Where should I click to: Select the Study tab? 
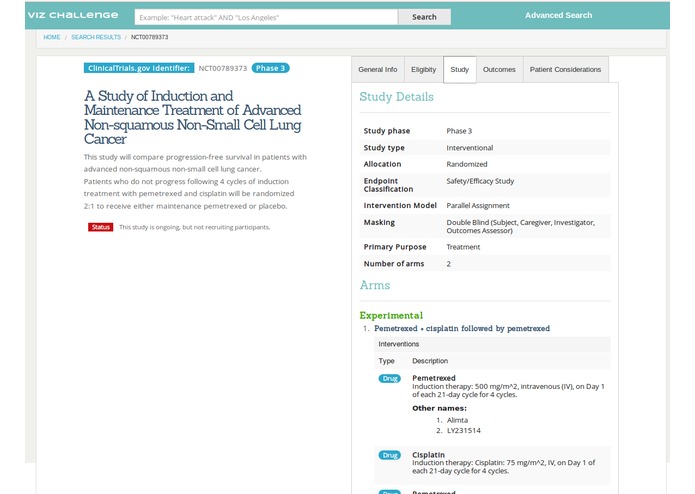pos(460,70)
